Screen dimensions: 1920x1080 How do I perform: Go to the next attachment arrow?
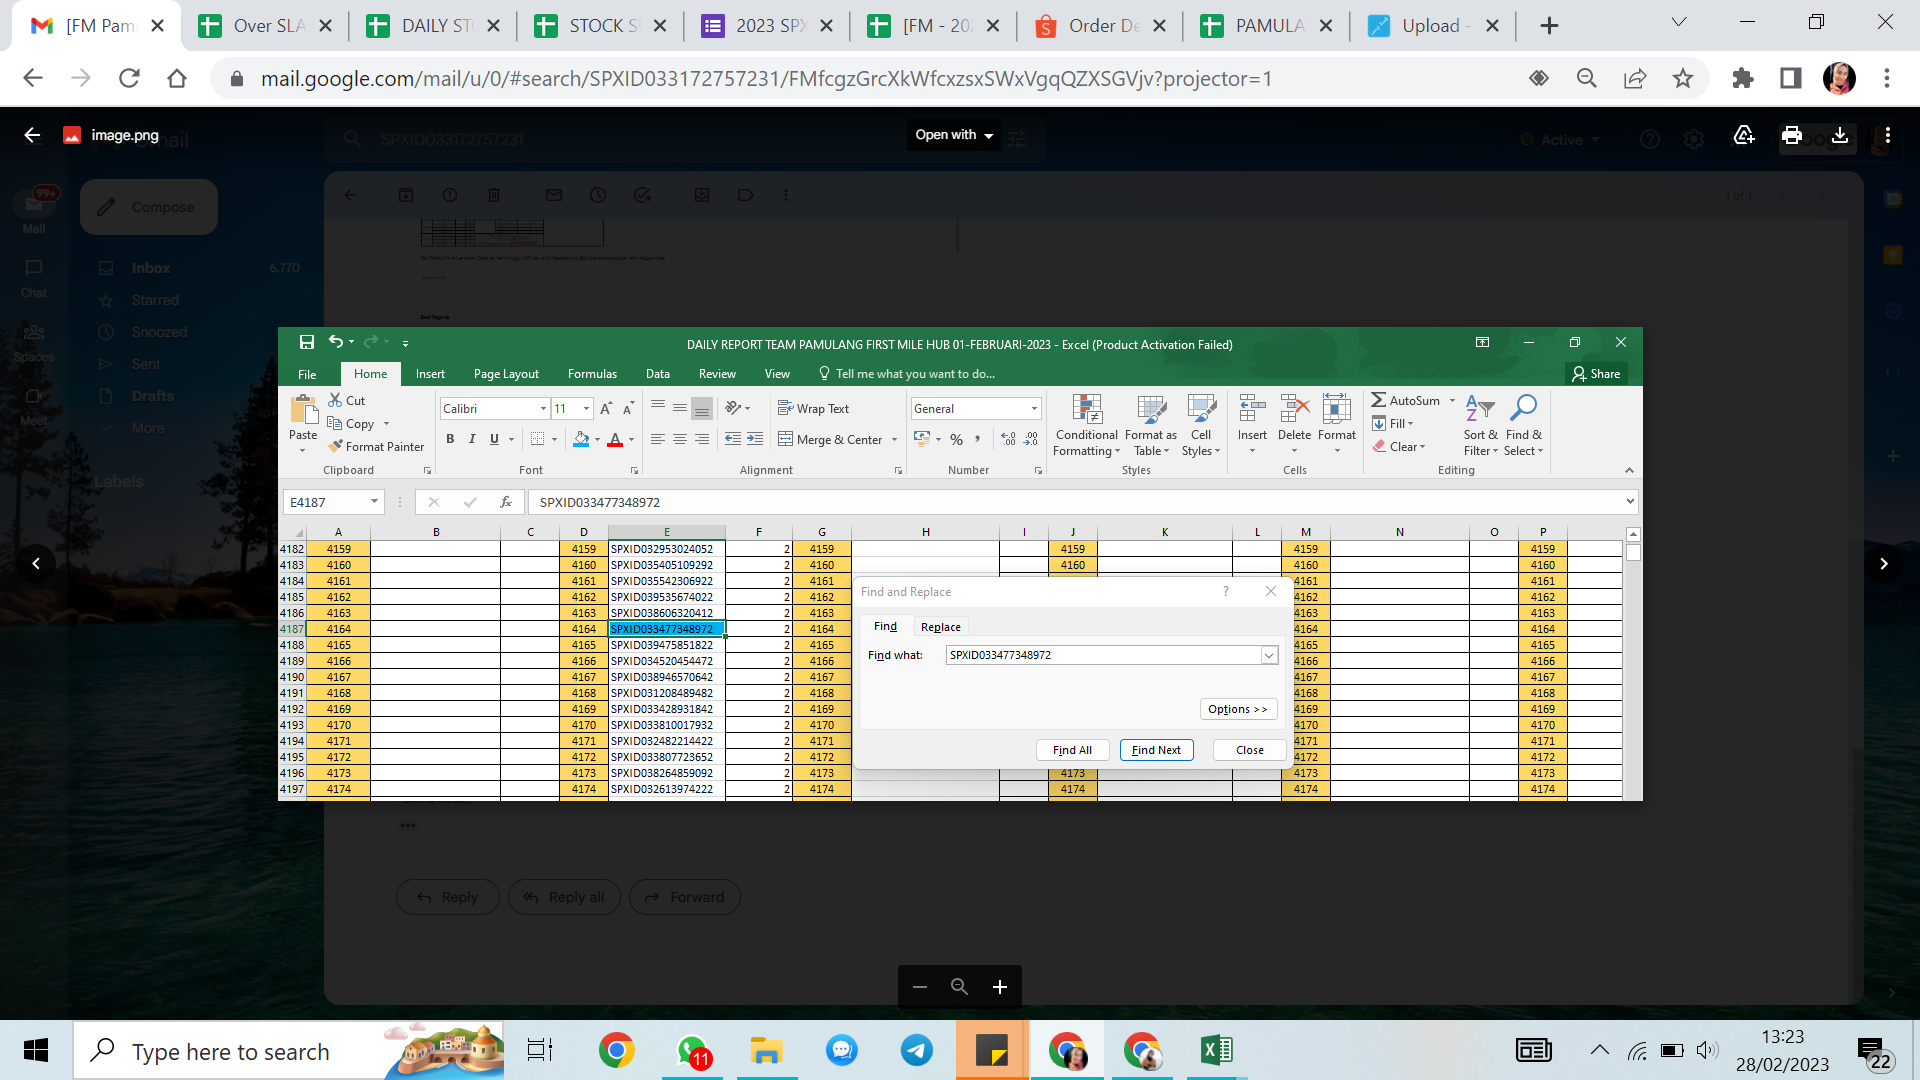[x=1884, y=564]
